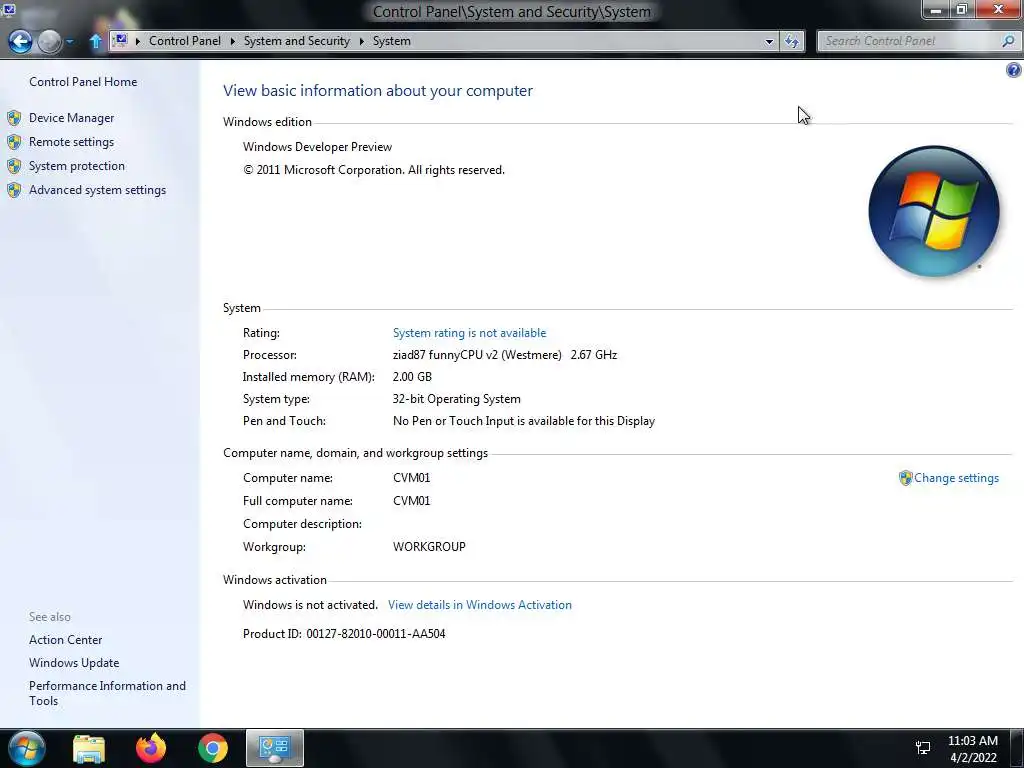Click the Control Panel taskbar button

(275, 748)
